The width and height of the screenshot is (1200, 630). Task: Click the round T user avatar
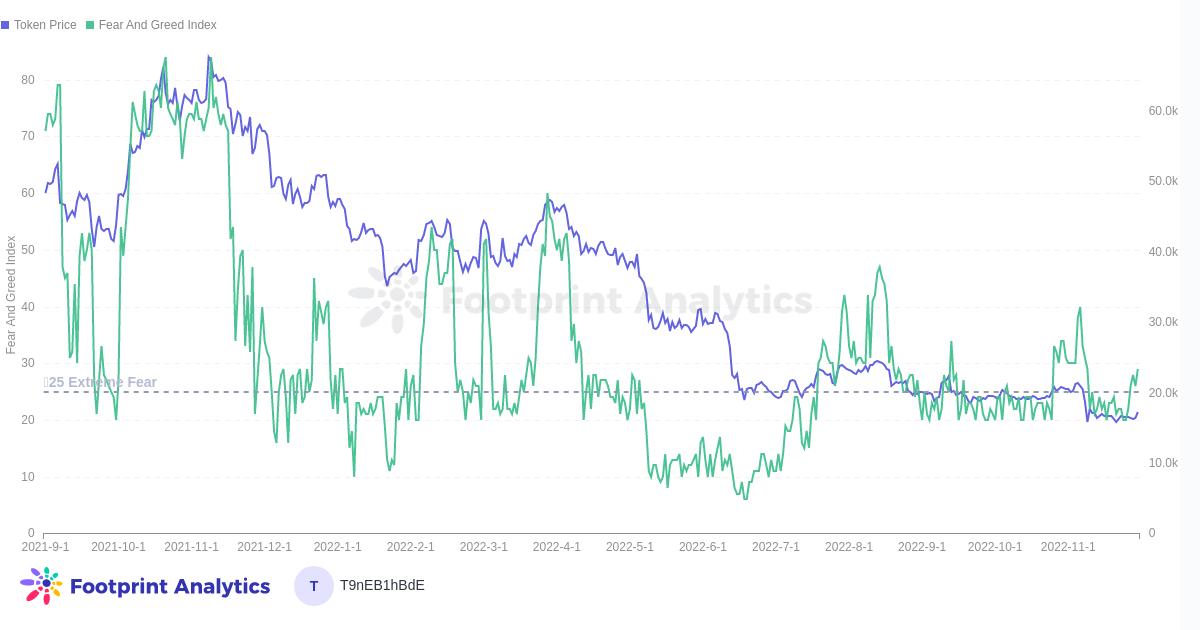point(314,586)
